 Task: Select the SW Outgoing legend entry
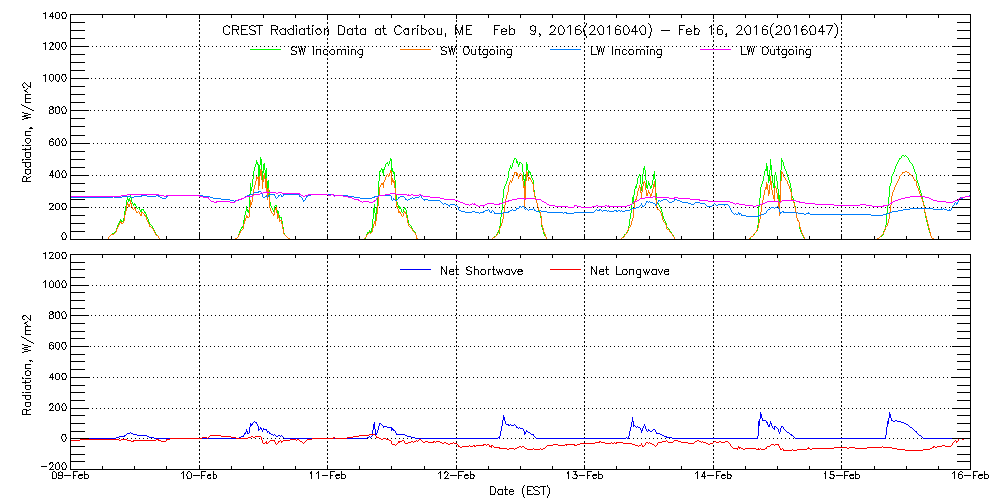(x=476, y=52)
